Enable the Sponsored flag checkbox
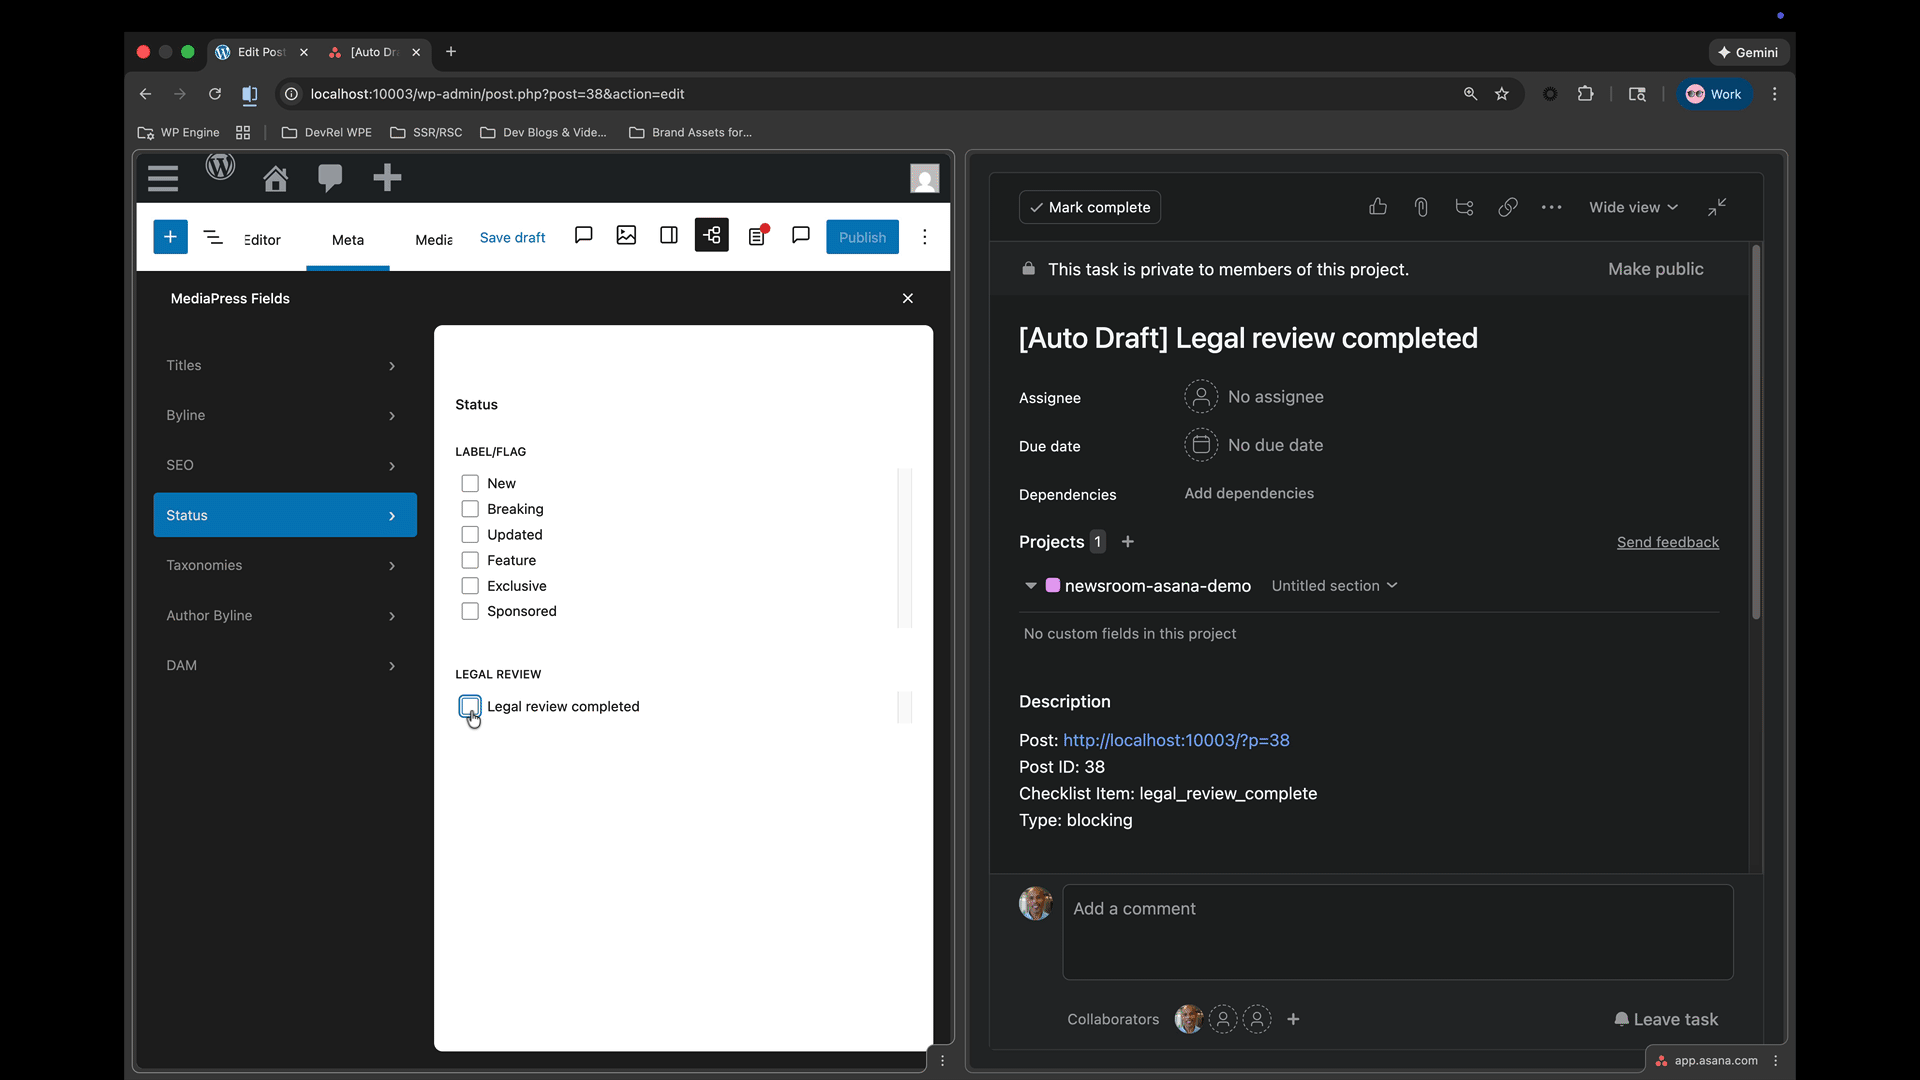The image size is (1920, 1080). 470,611
